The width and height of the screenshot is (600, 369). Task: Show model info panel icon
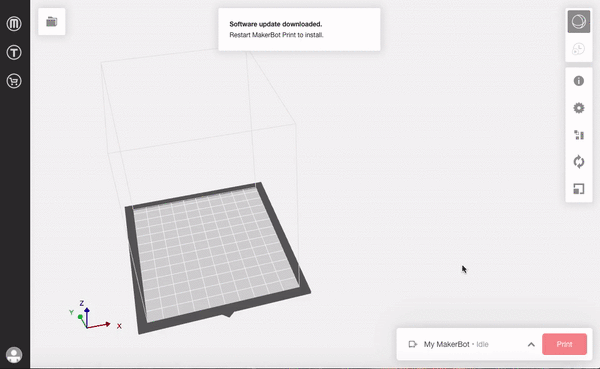point(579,81)
